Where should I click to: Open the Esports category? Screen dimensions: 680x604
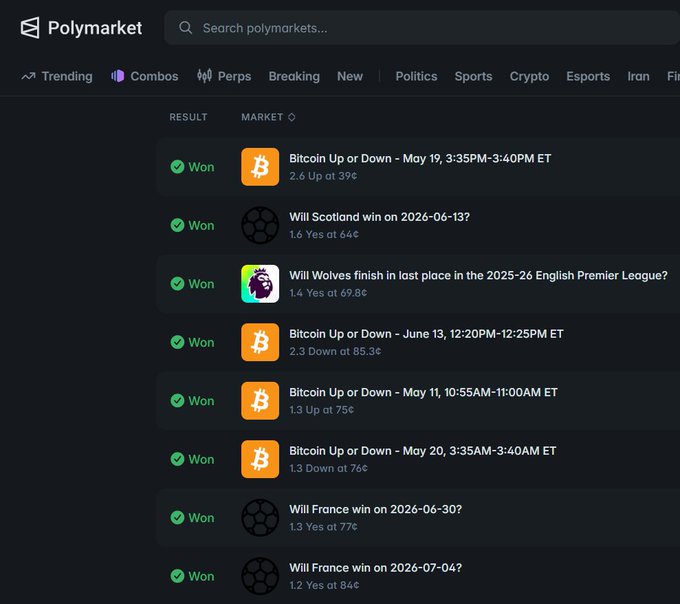588,76
